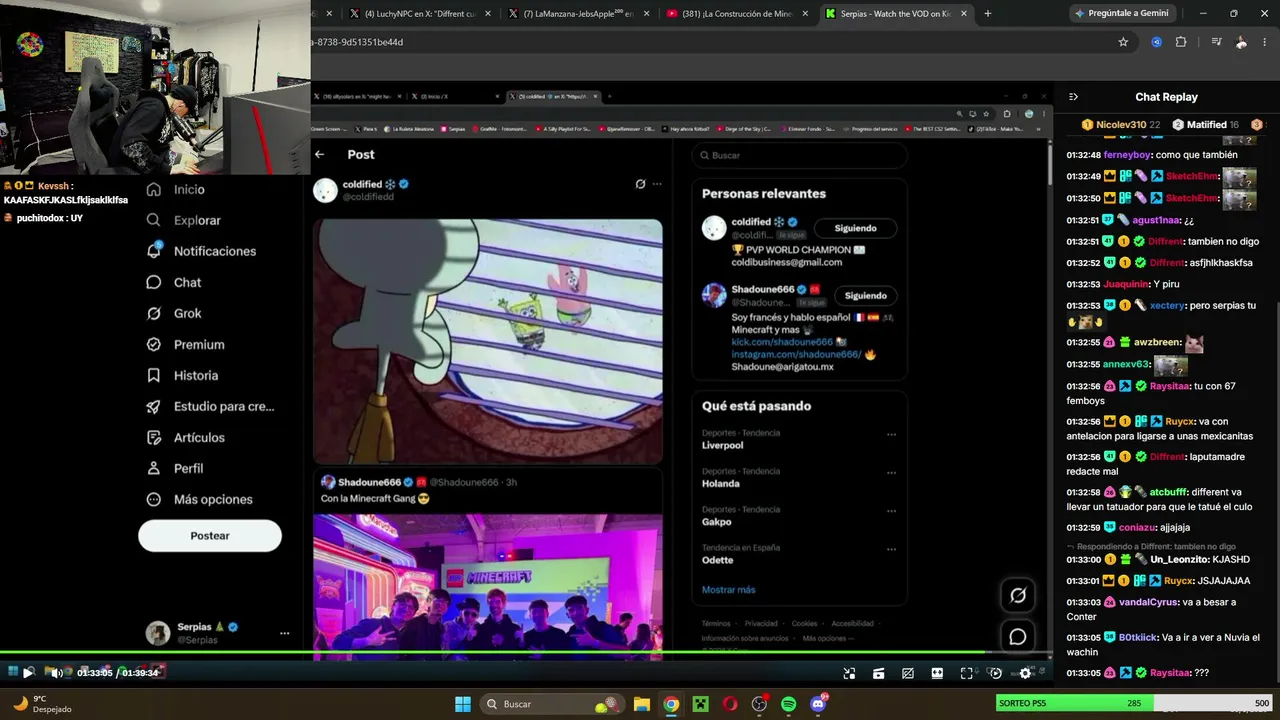Click the Windows taskbar Buscar search box

point(550,704)
